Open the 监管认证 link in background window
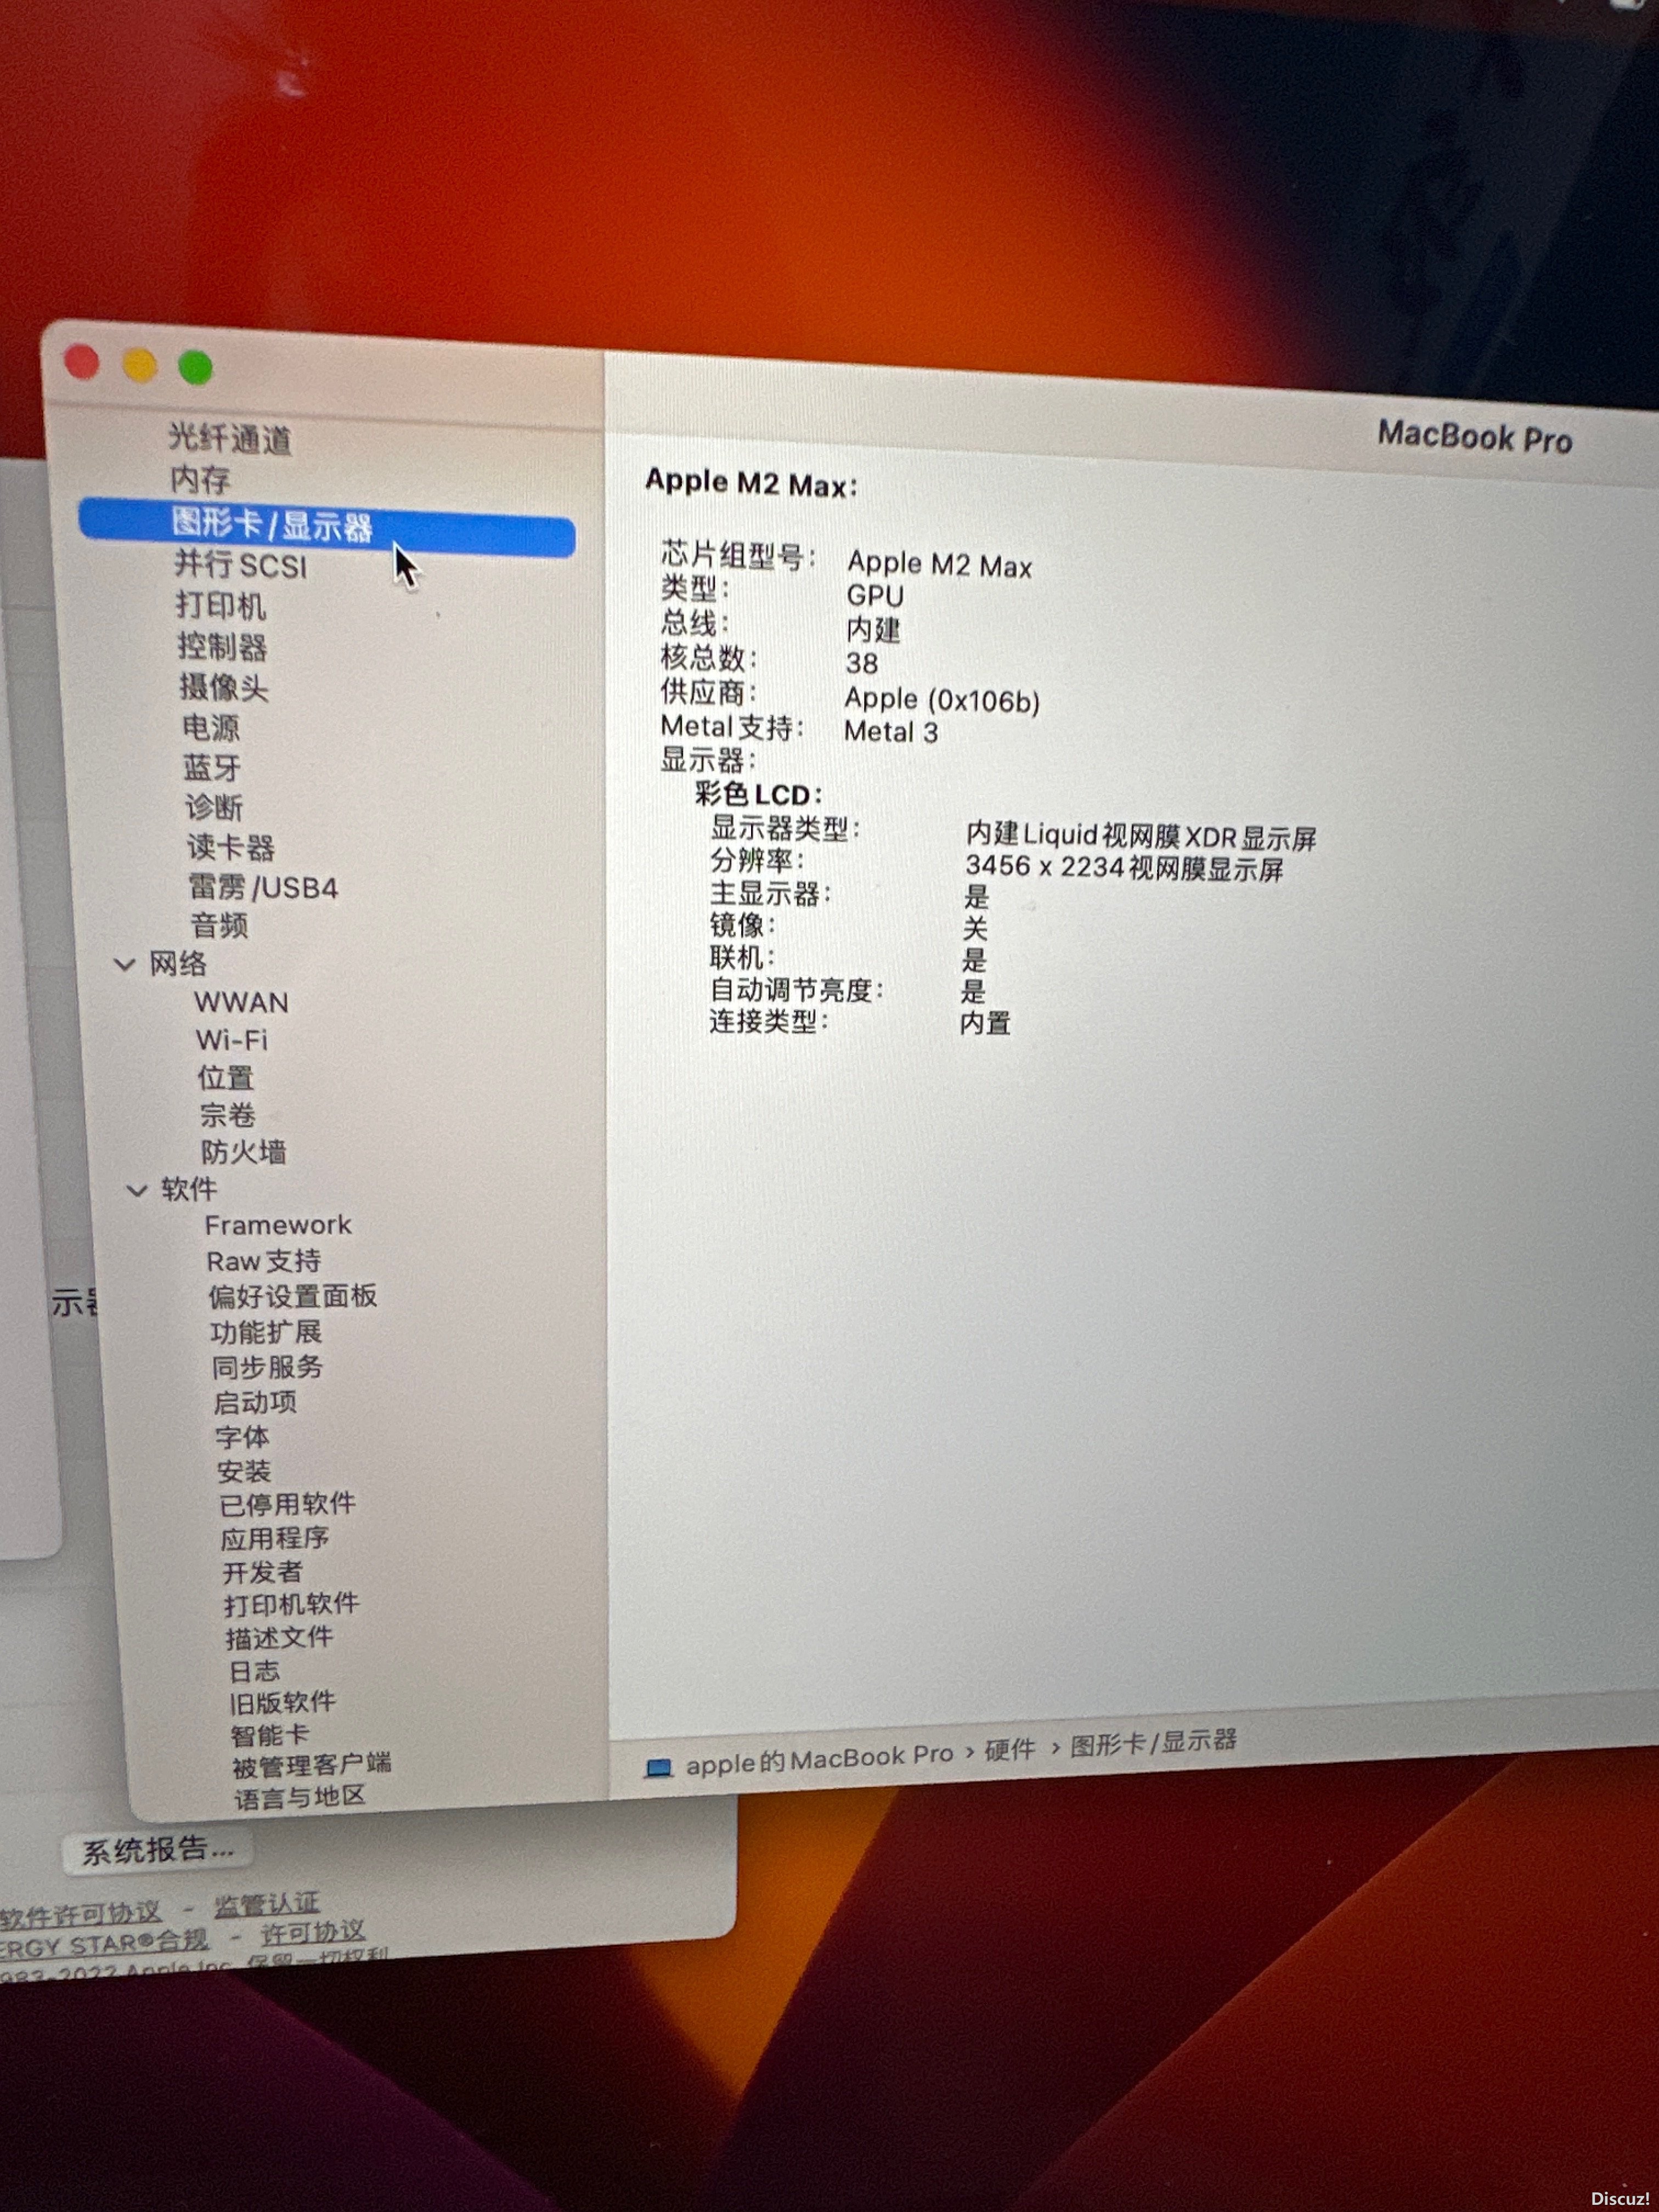Screen dimensions: 1659x2212 [267, 1904]
